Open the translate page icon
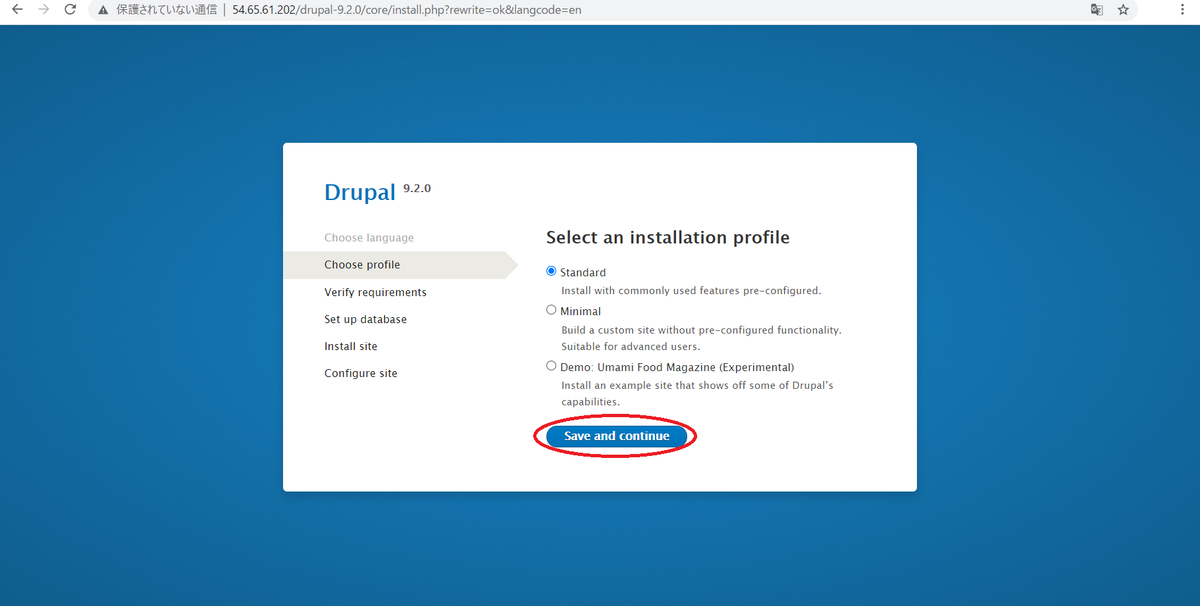The width and height of the screenshot is (1200, 606). point(1097,10)
